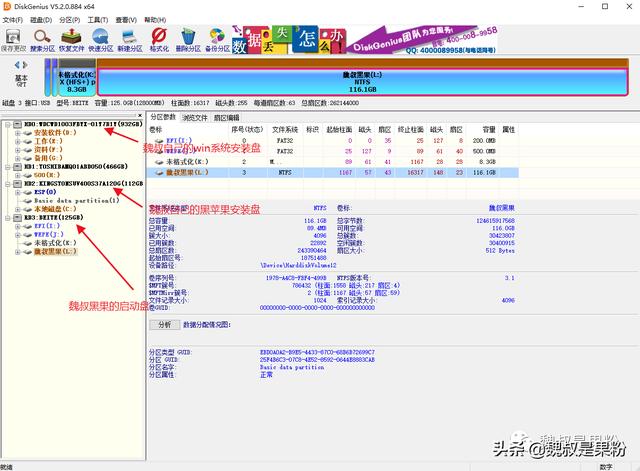
Task: Select EFI(I:) under HD3 in tree
Action: (x=47, y=226)
